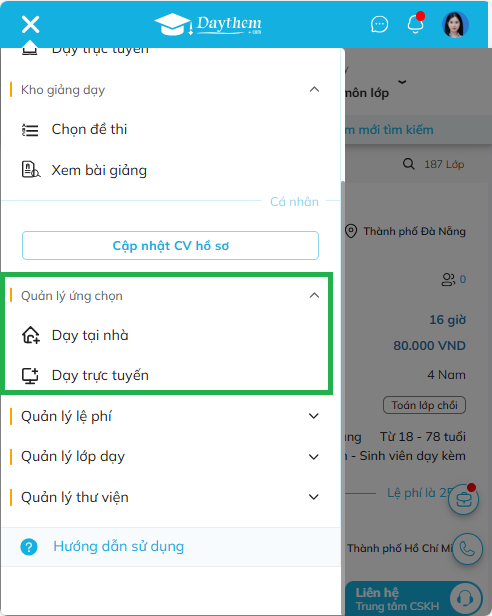Open Hướng dẫn sử dụng help link
This screenshot has height=616, width=492.
click(x=119, y=546)
